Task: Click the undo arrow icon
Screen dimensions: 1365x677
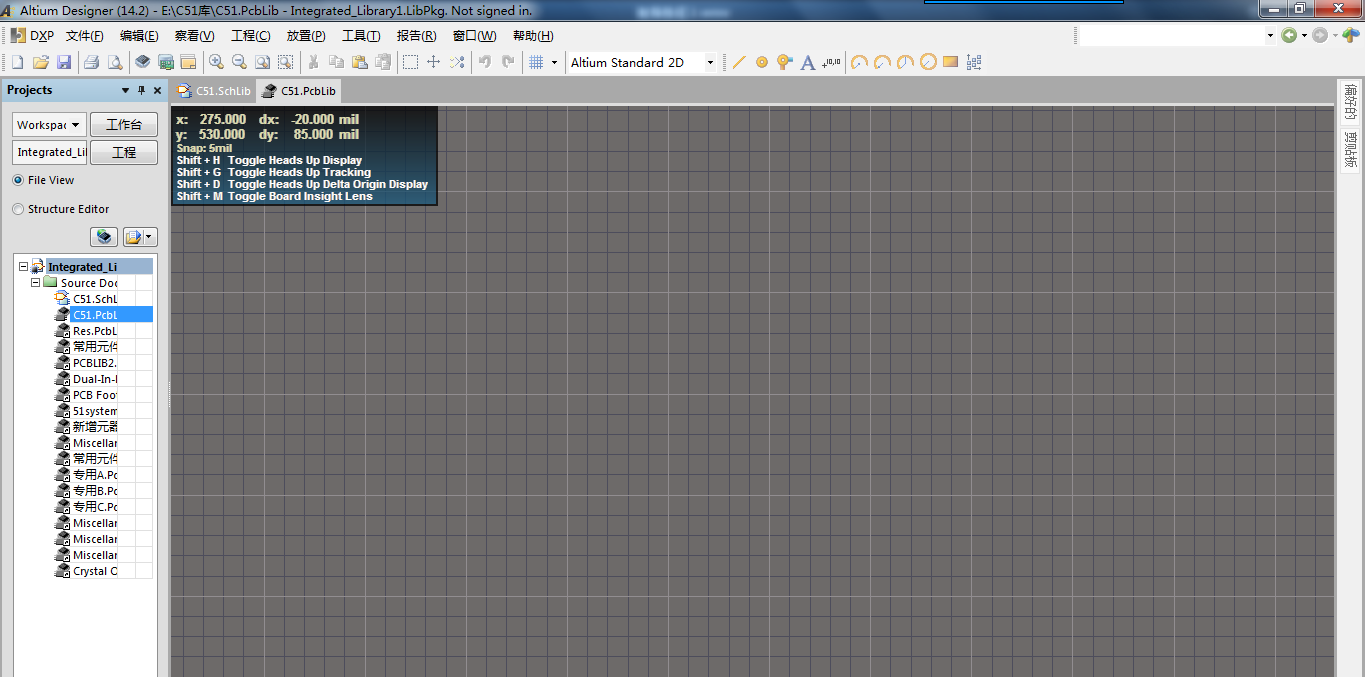Action: 484,62
